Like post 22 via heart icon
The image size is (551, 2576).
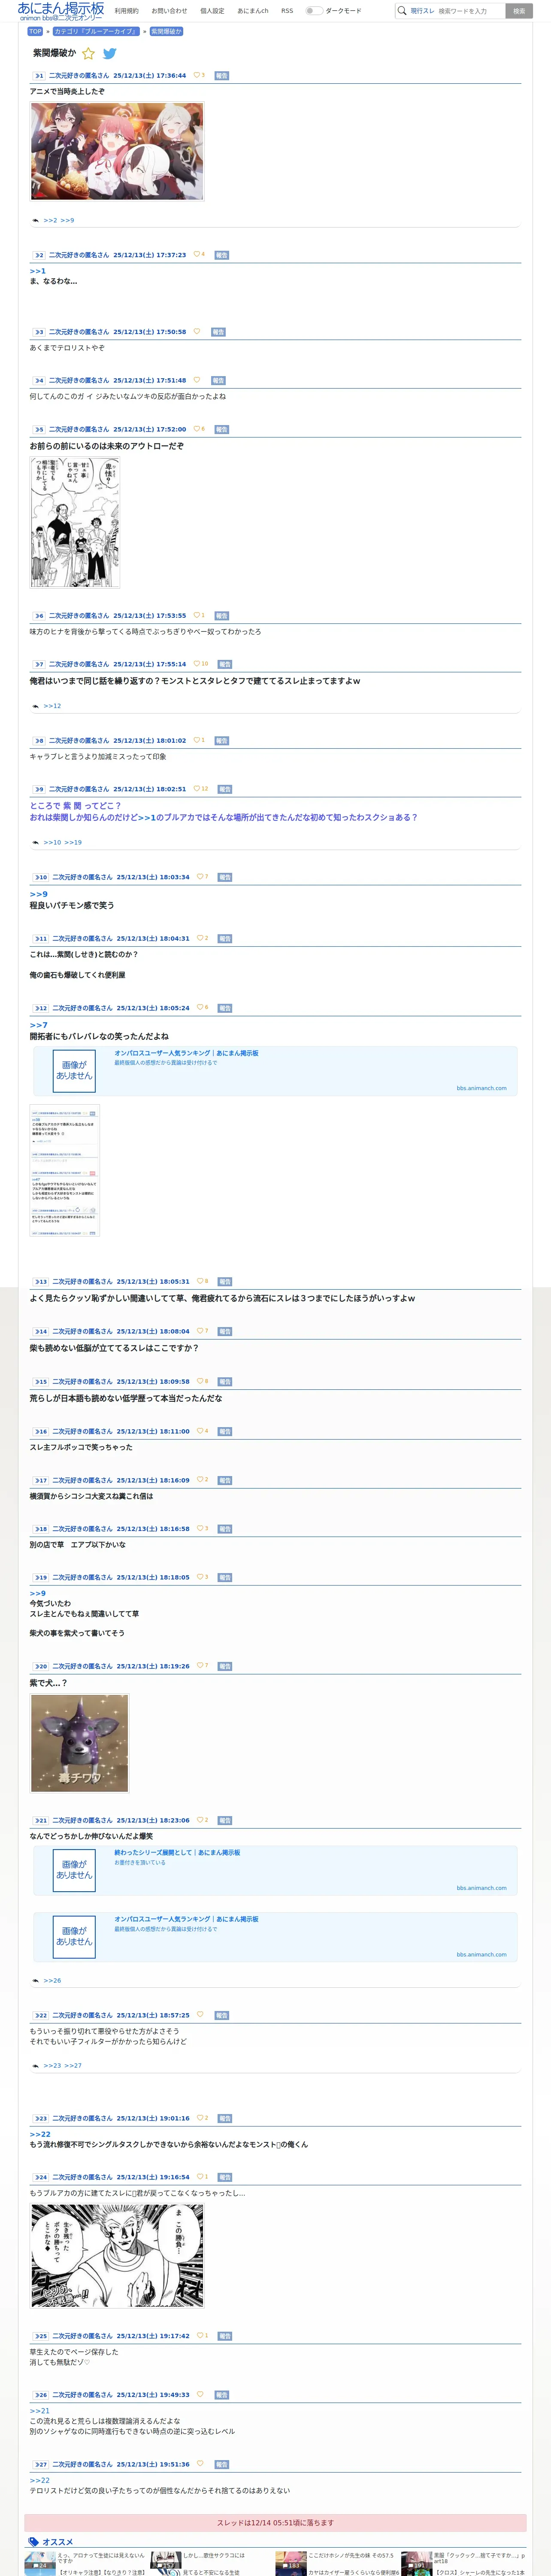coord(200,2015)
